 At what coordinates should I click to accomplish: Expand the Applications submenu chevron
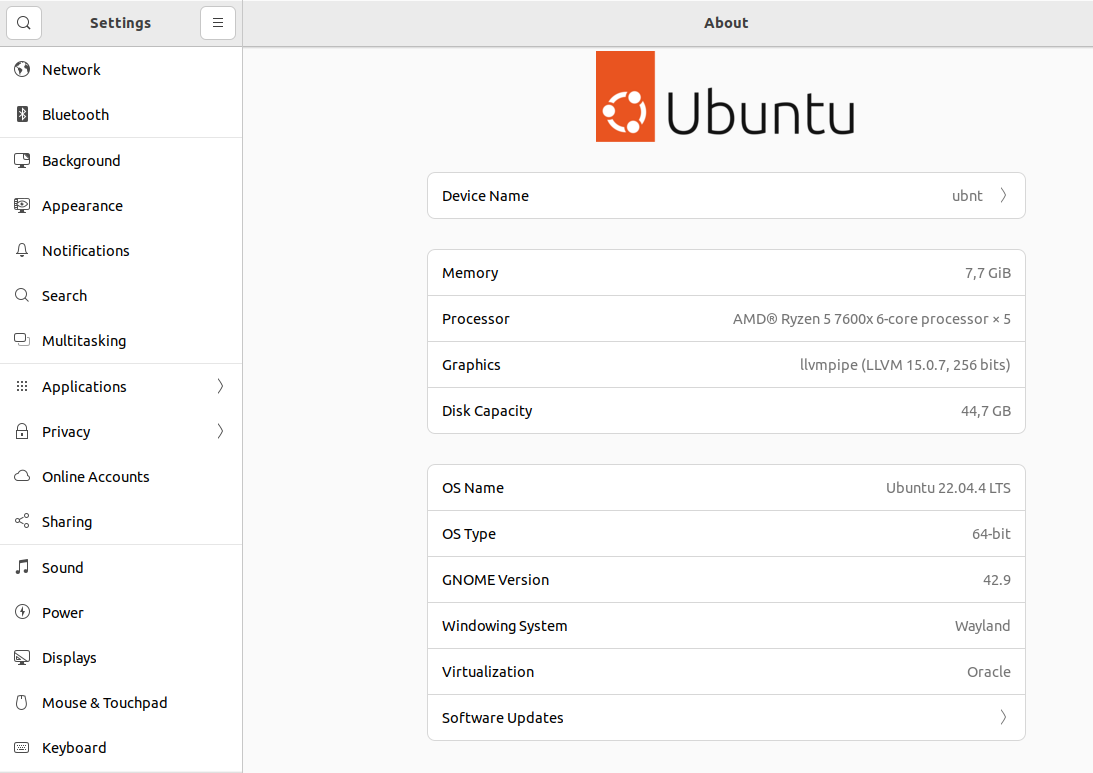click(x=220, y=386)
